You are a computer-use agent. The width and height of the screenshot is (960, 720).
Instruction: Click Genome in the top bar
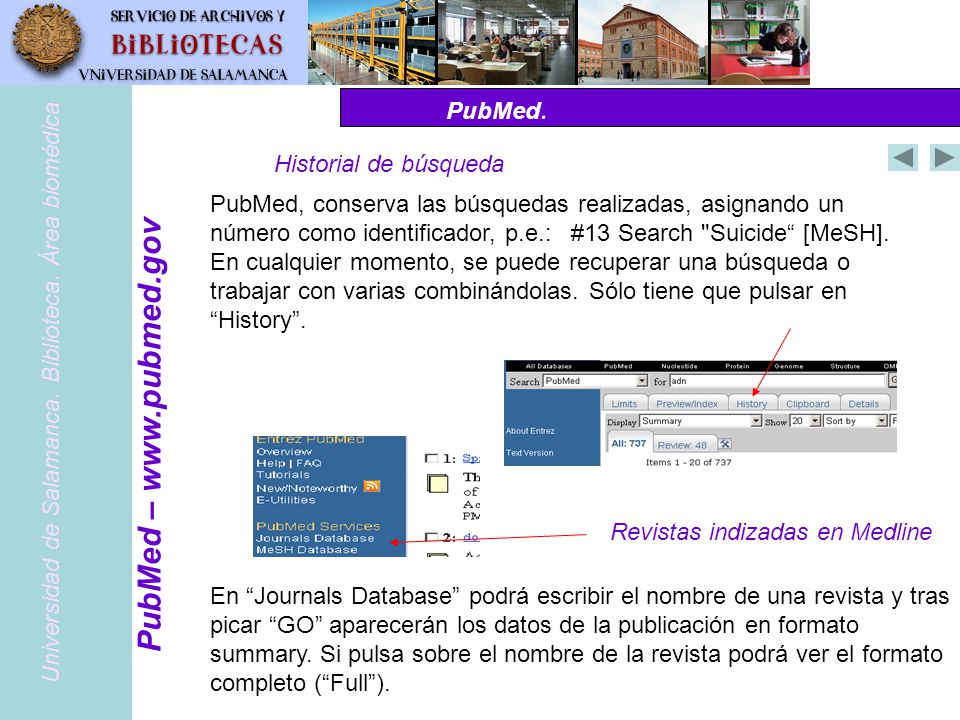click(x=789, y=366)
